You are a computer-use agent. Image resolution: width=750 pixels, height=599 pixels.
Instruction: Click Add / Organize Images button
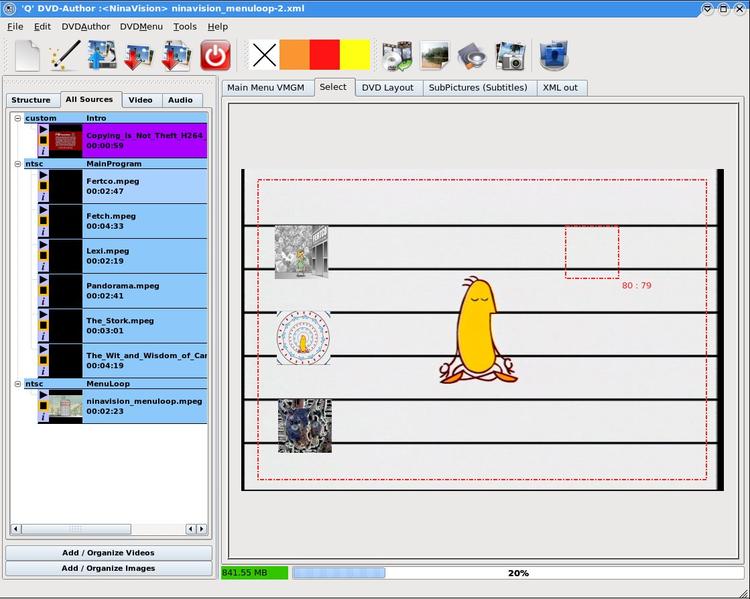tap(109, 568)
